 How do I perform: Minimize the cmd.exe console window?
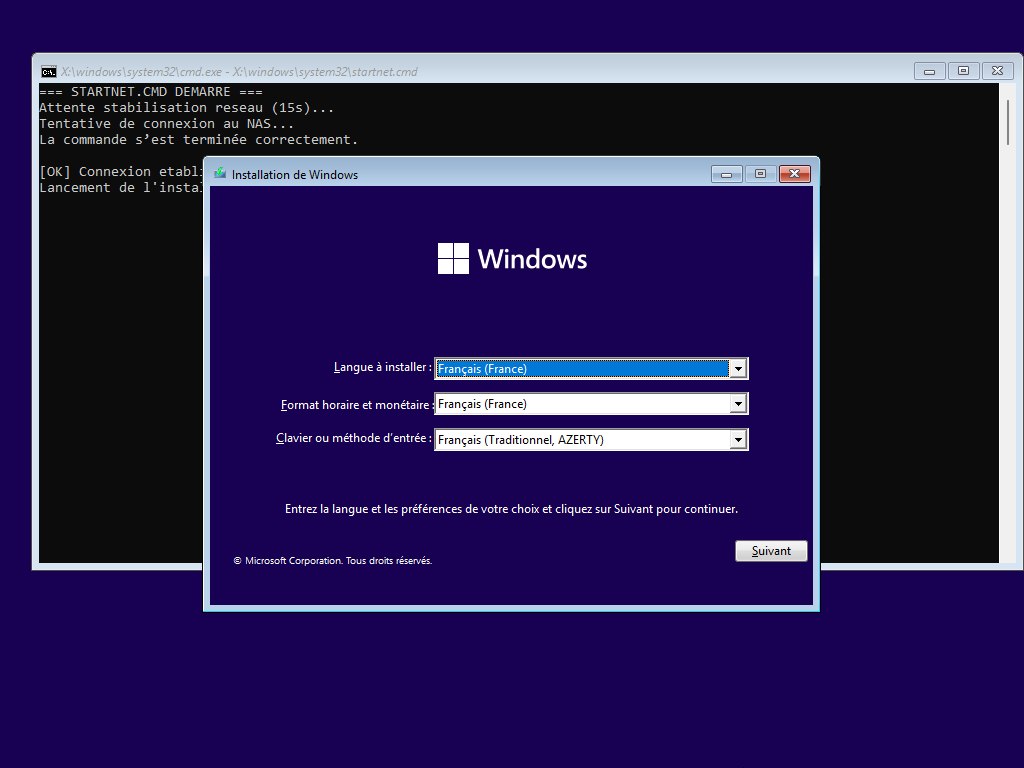(930, 71)
